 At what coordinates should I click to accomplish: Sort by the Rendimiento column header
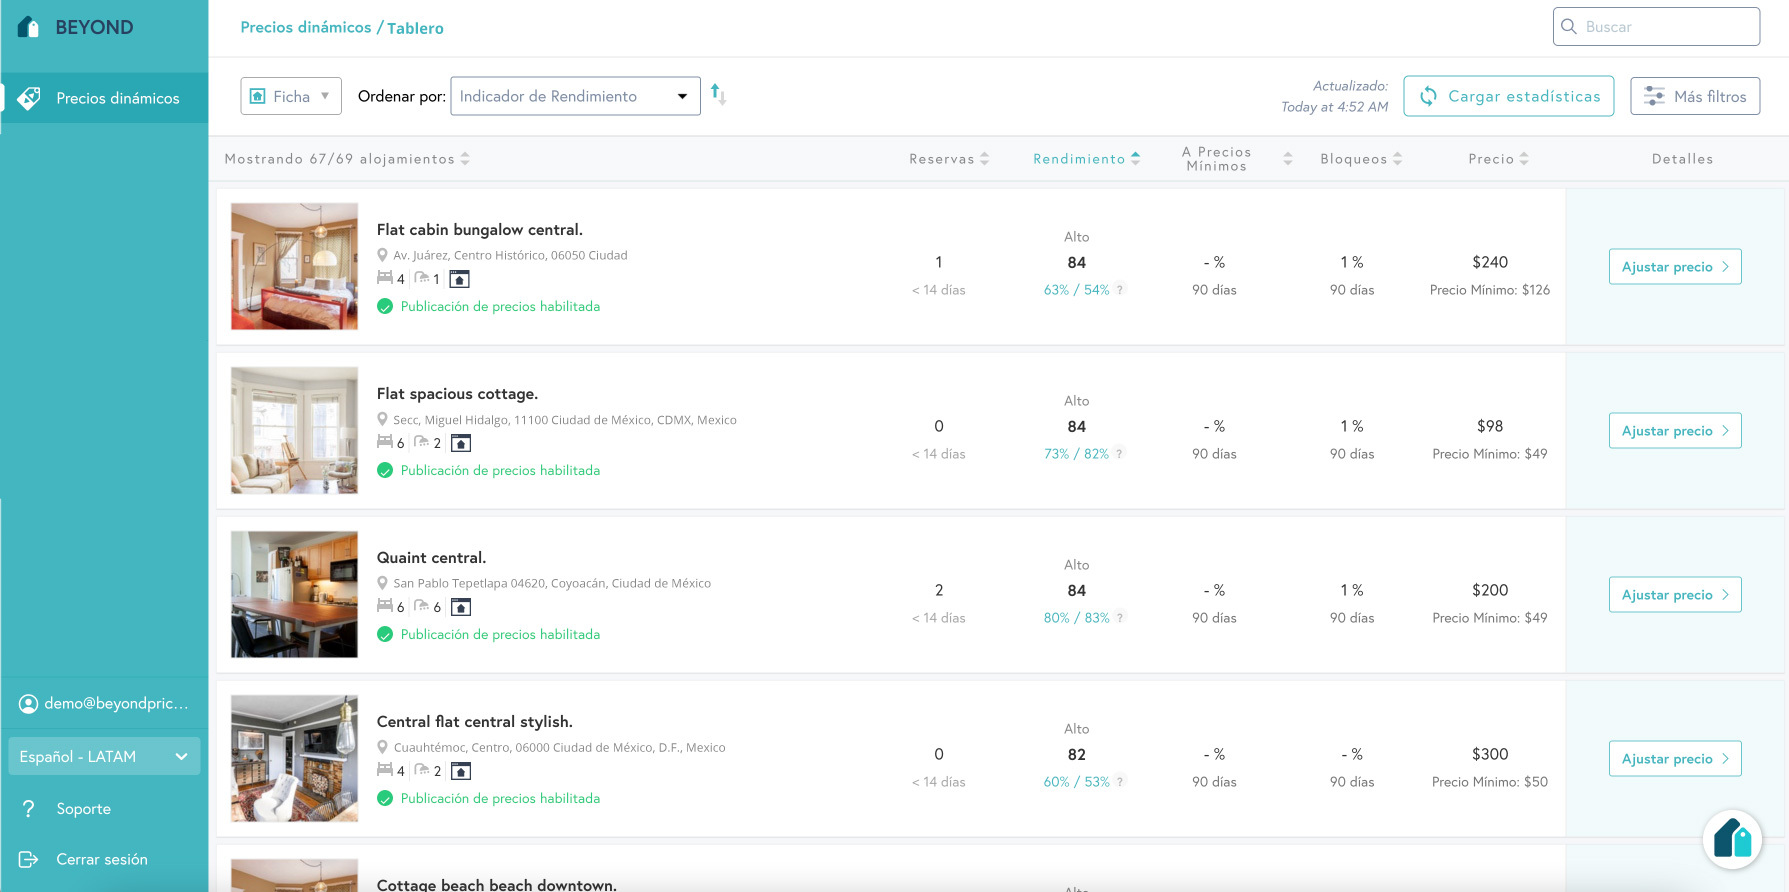tap(1085, 159)
